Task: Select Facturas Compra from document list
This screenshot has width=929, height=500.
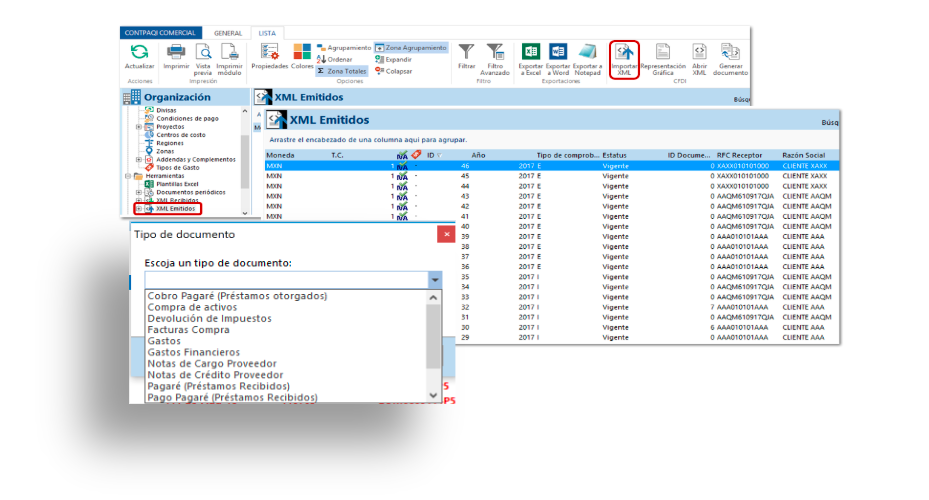Action: click(x=188, y=329)
